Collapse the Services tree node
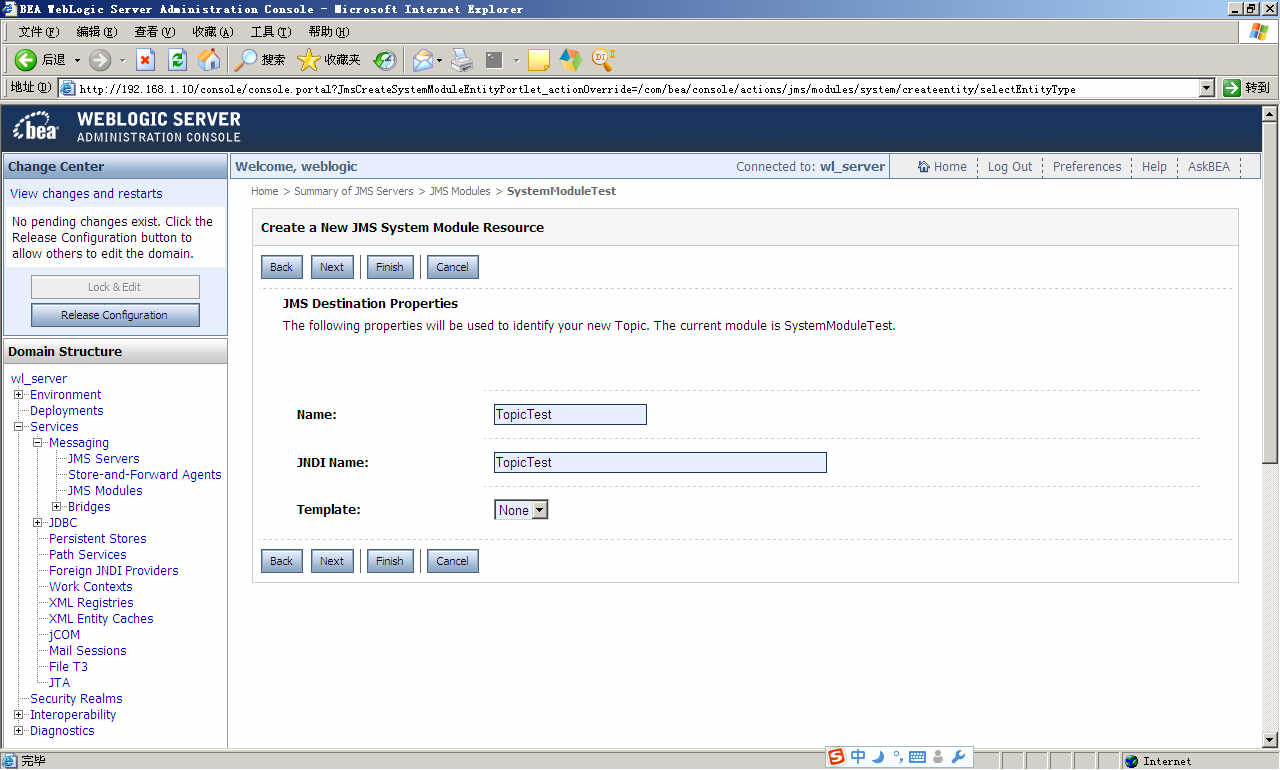Viewport: 1280px width, 770px height. click(18, 426)
